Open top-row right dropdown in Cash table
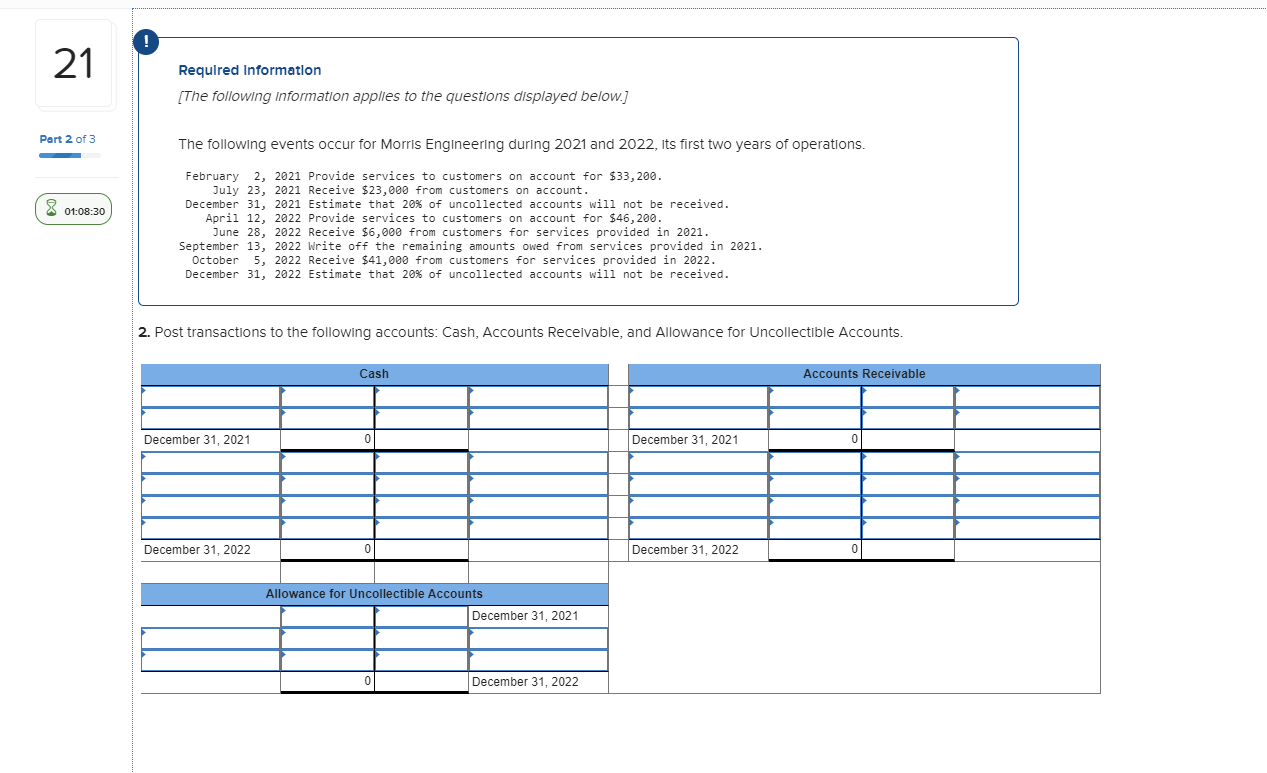The width and height of the screenshot is (1267, 773). (538, 396)
